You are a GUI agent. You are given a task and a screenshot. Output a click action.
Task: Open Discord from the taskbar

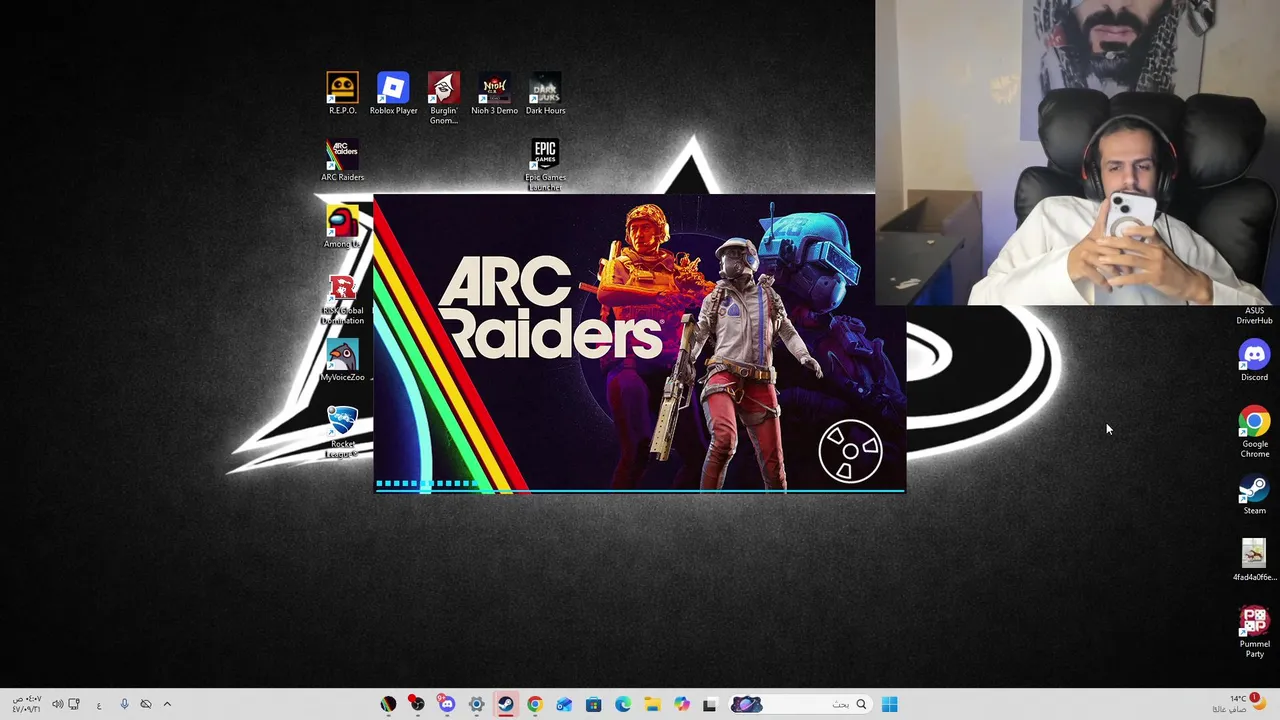coord(447,704)
